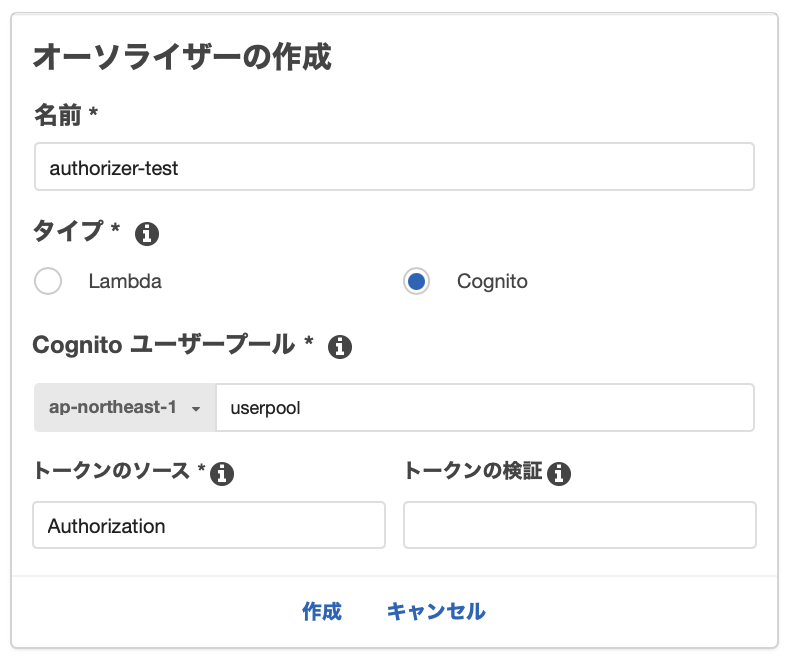Select the Cognito radio button

(x=416, y=281)
